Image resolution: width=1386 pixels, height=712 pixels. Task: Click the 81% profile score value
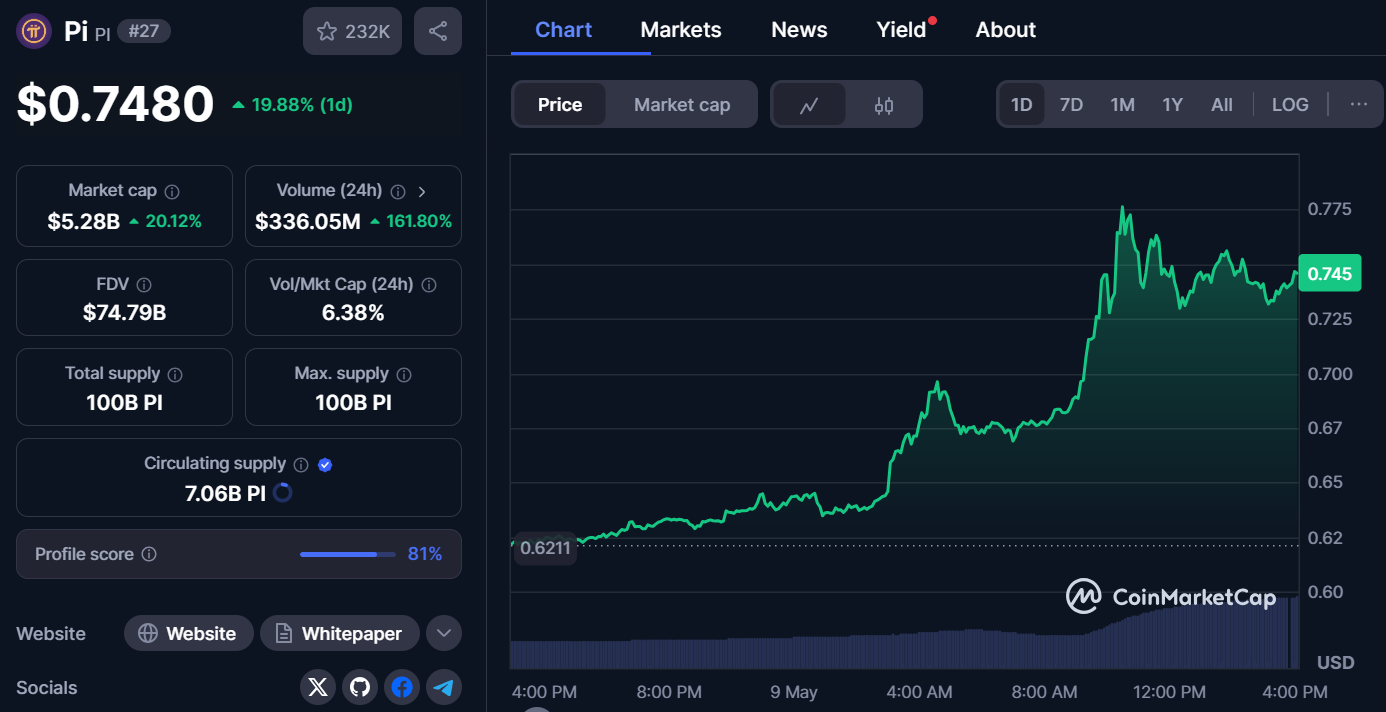[x=425, y=554]
